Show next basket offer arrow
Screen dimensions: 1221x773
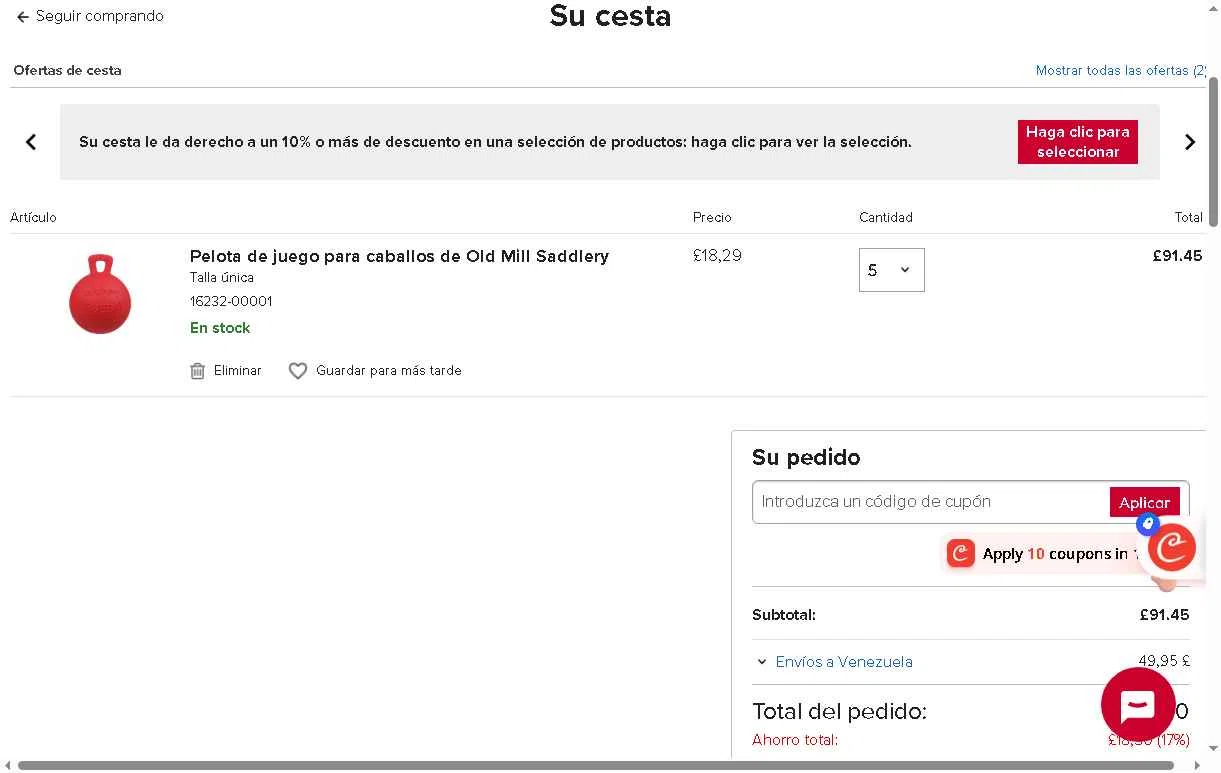pyautogui.click(x=1190, y=142)
